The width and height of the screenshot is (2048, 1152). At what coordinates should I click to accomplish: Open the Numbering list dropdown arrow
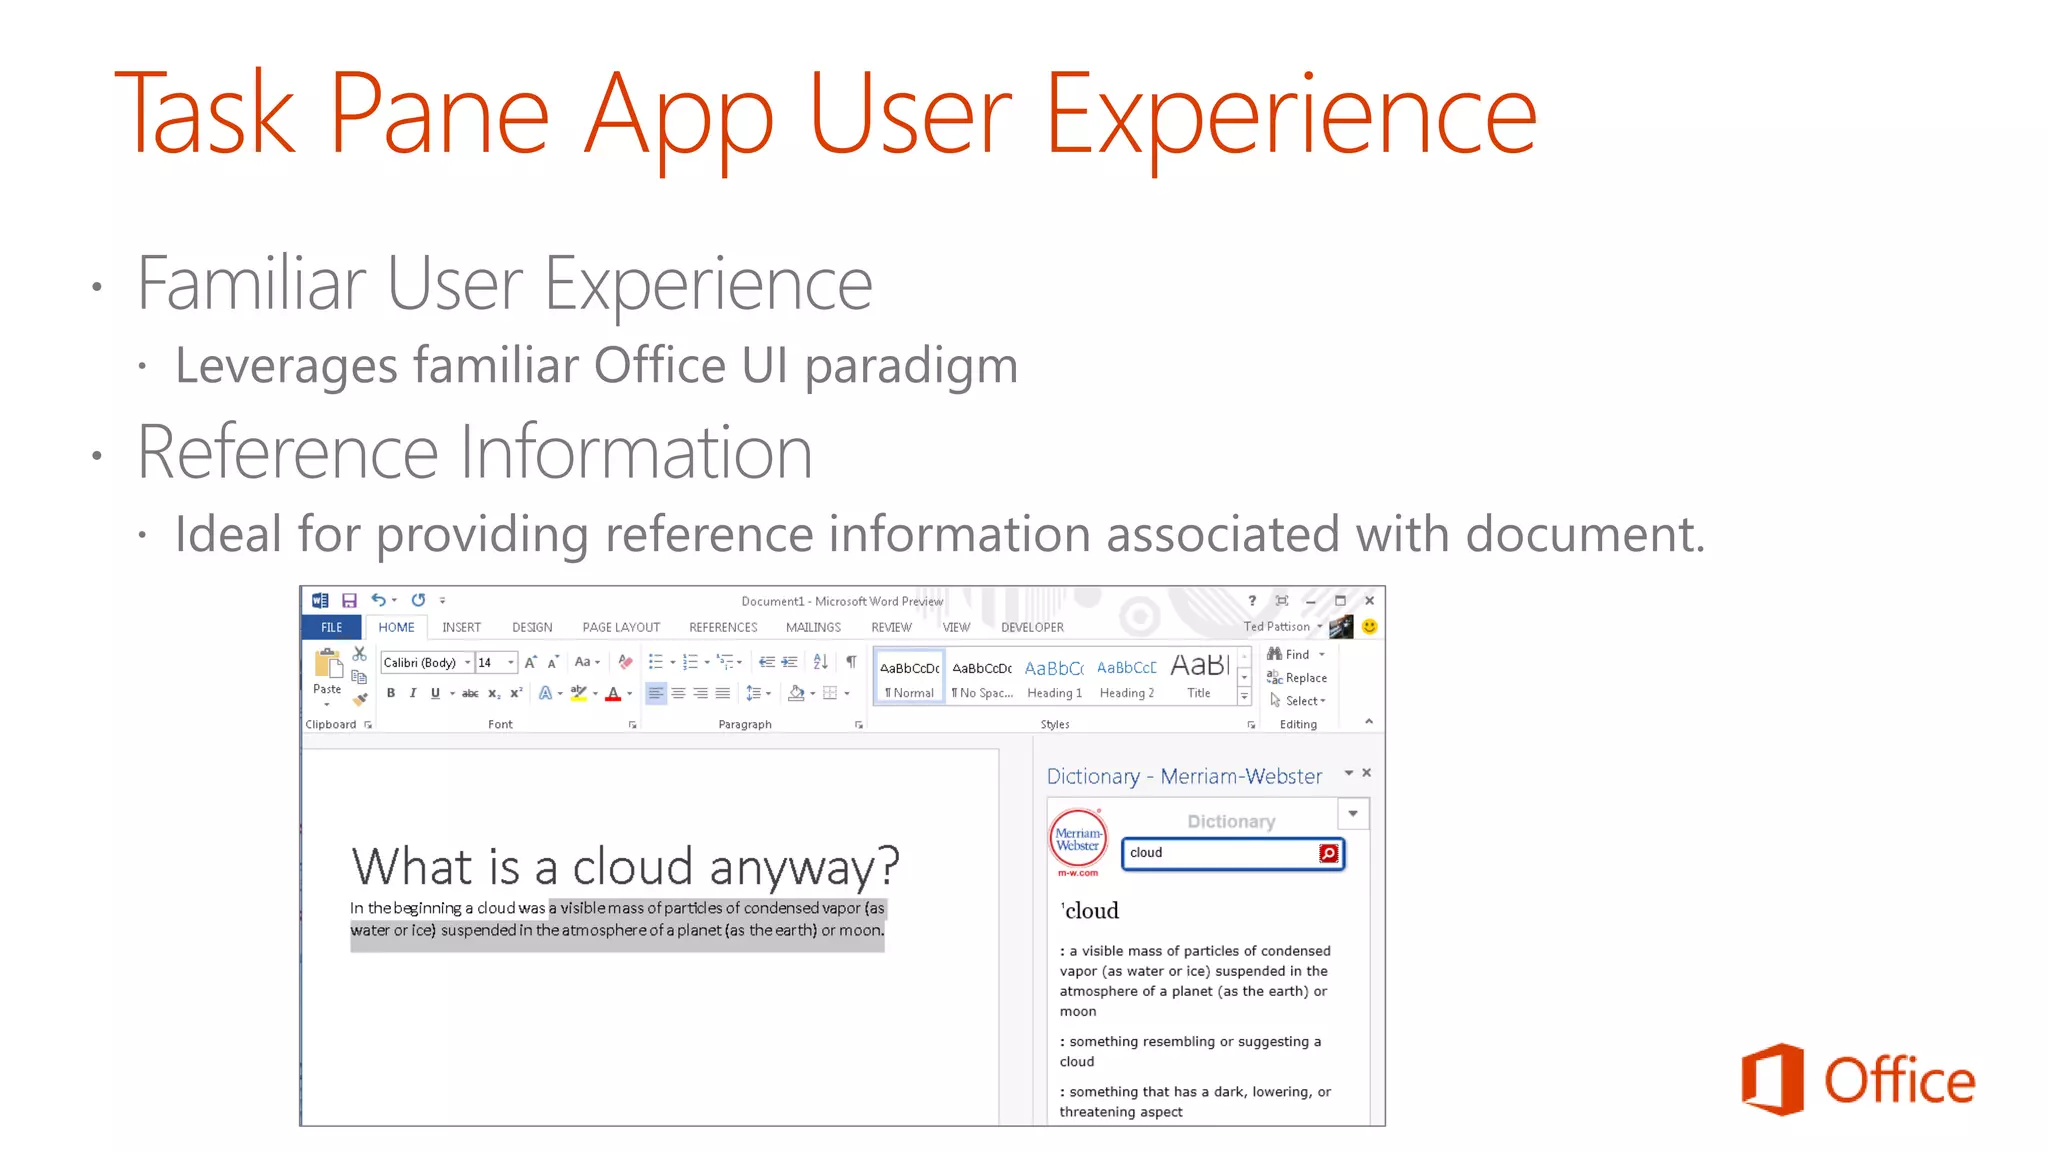coord(707,662)
